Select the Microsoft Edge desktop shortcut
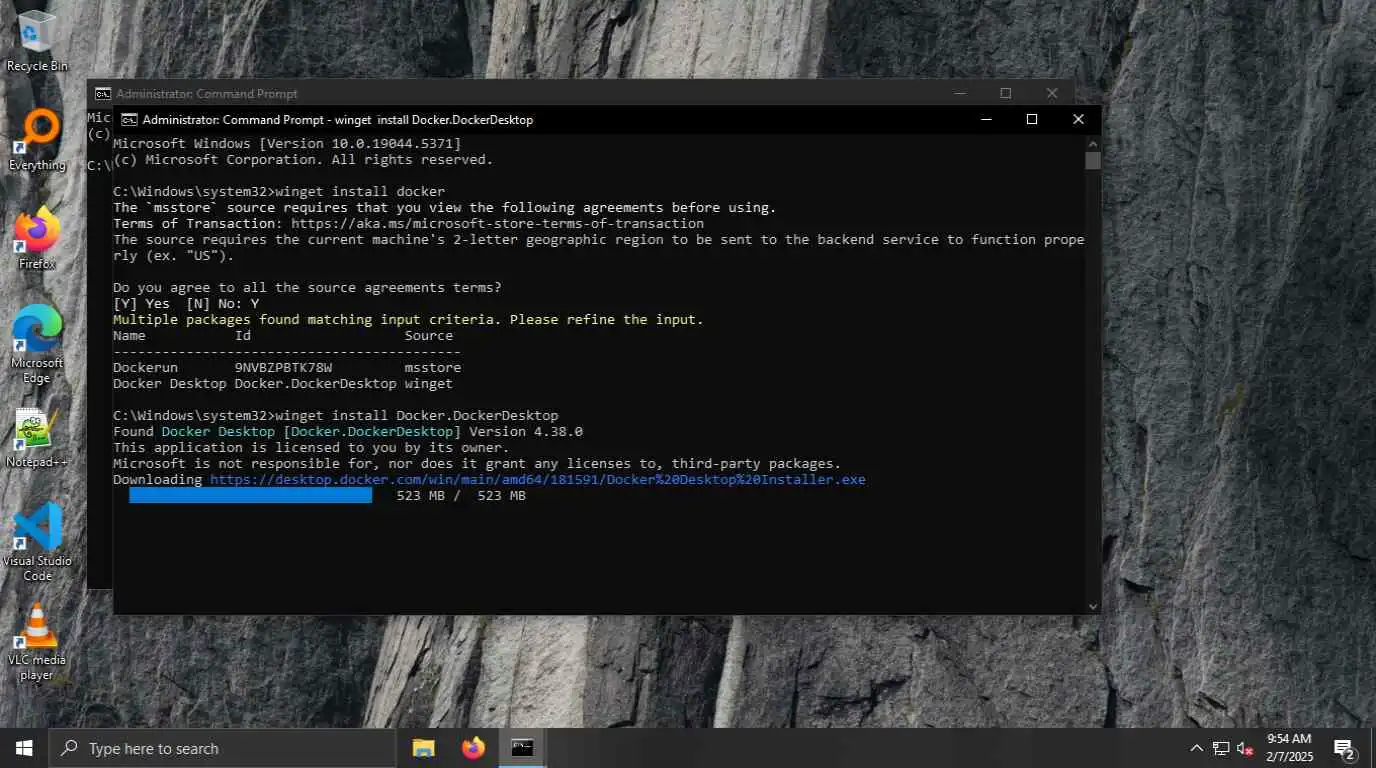This screenshot has width=1376, height=768. tap(37, 344)
